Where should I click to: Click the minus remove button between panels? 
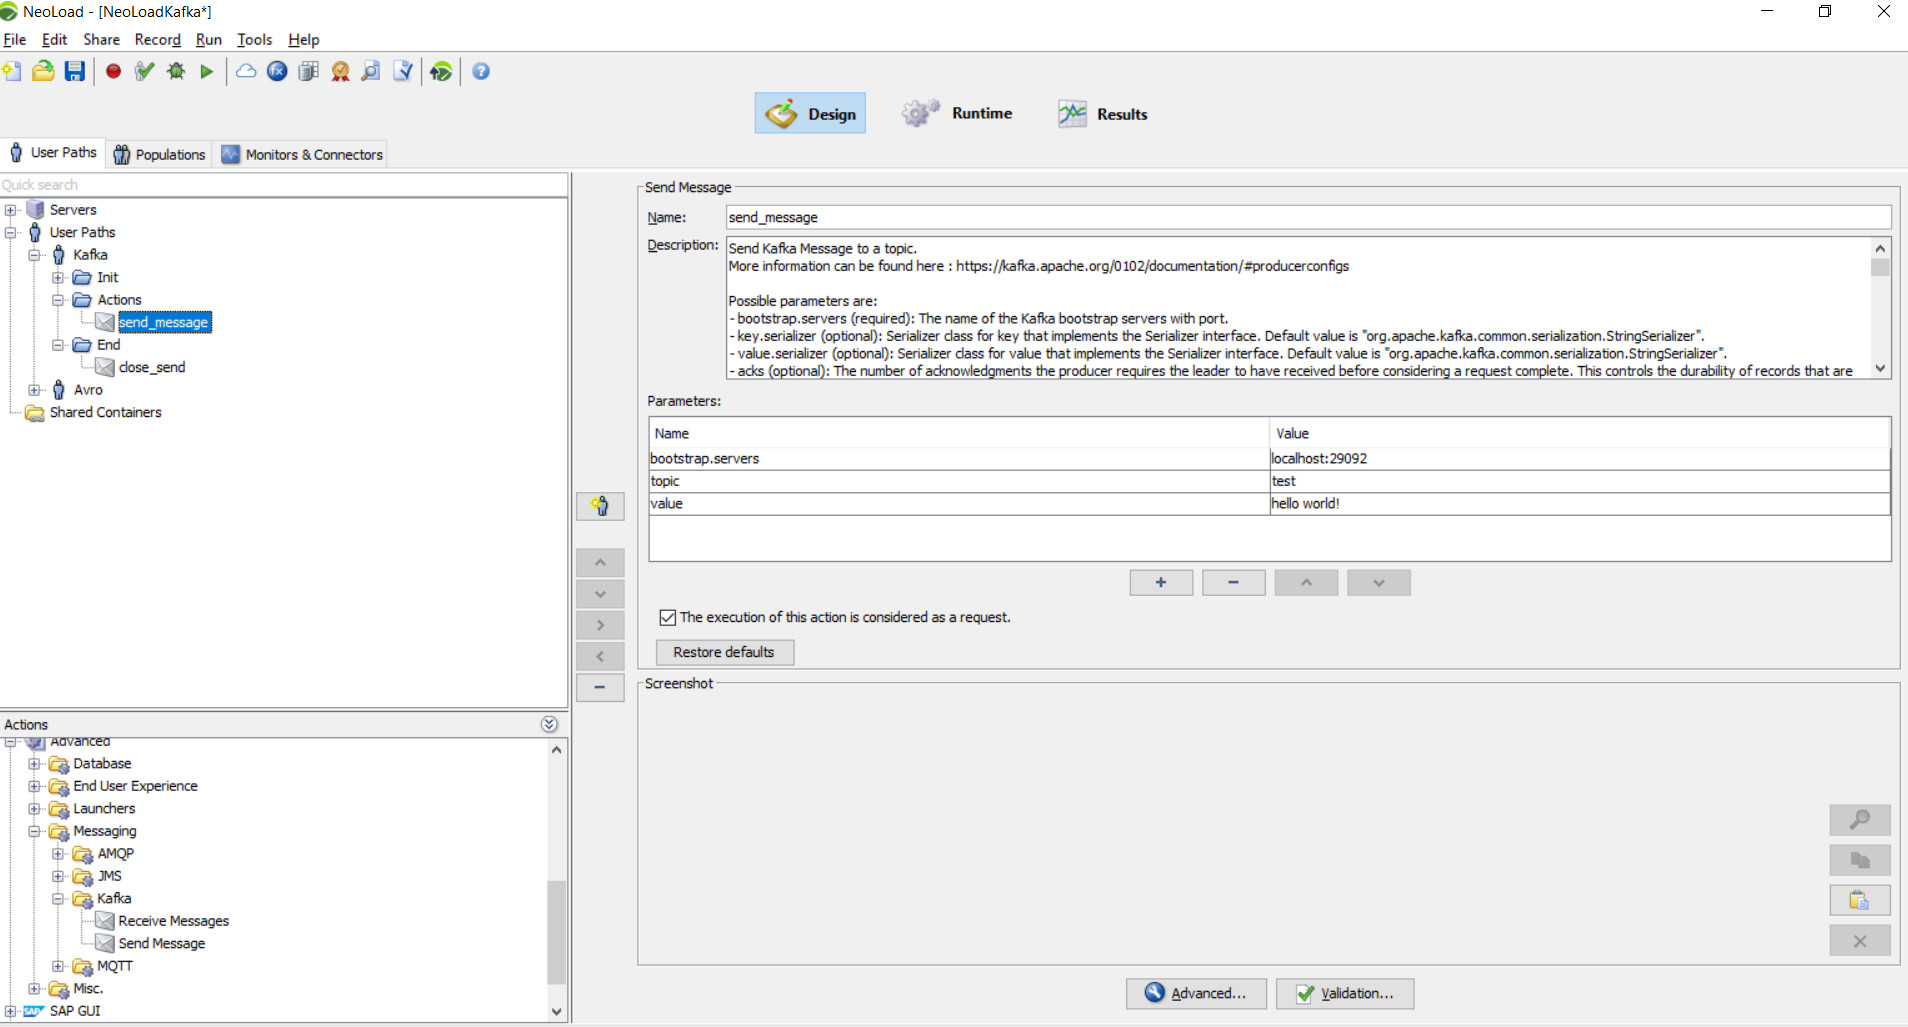tap(600, 687)
